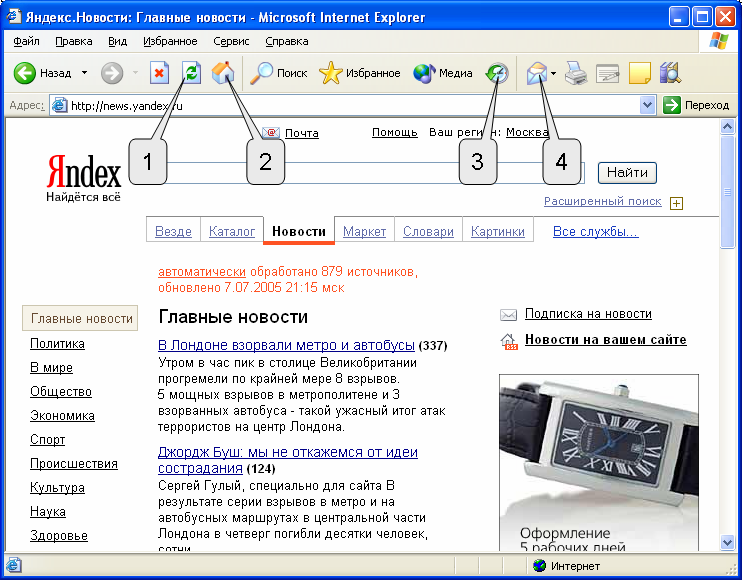Open Спорт news category
The image size is (742, 580).
click(x=47, y=439)
